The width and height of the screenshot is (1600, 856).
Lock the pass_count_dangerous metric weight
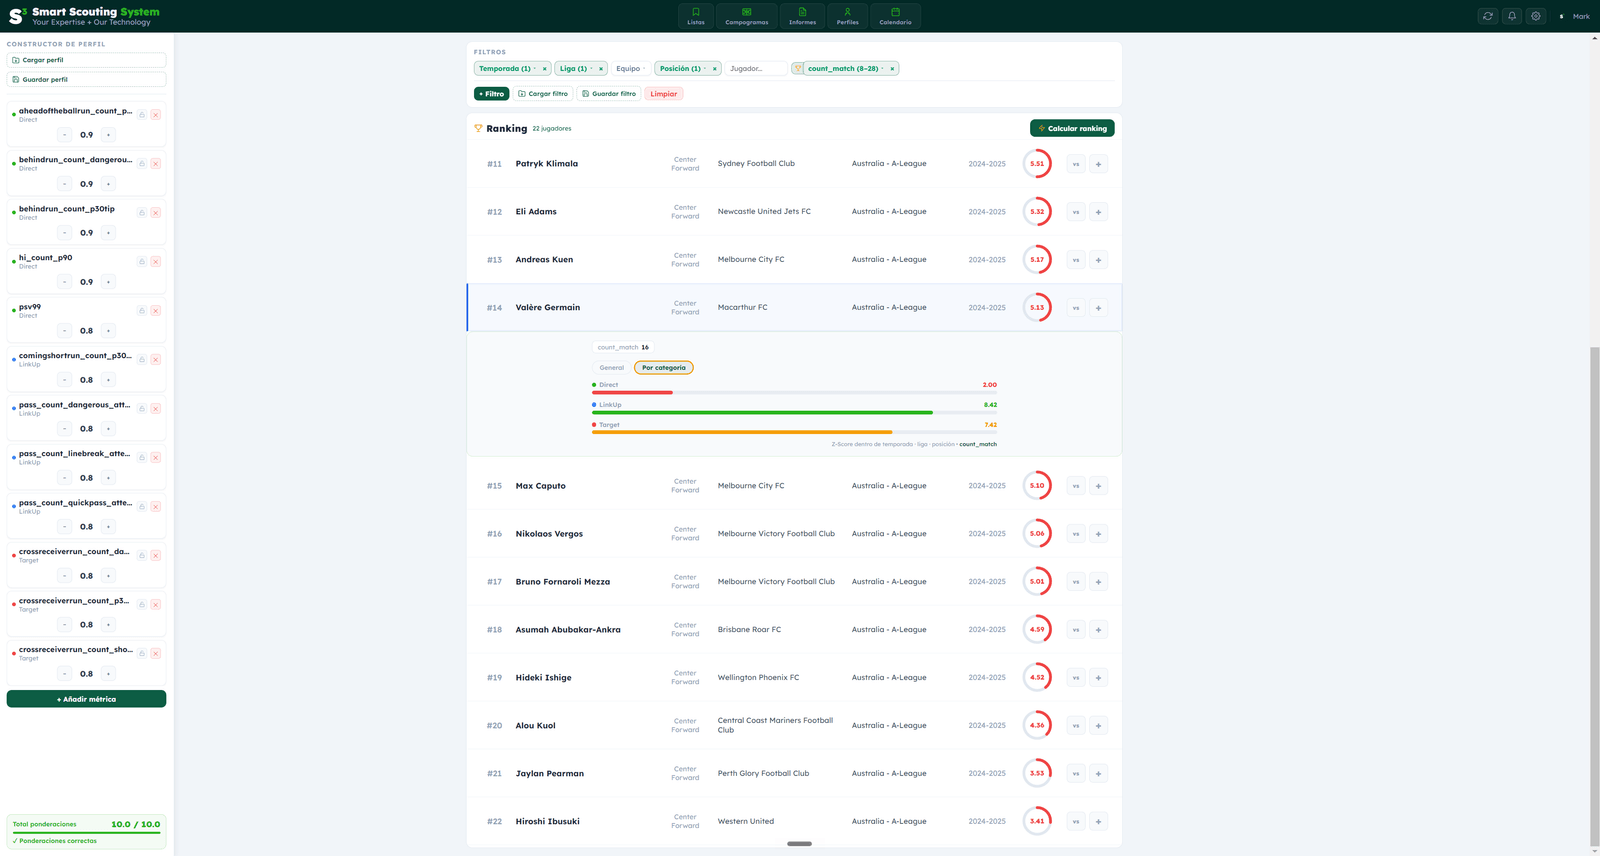pos(142,409)
